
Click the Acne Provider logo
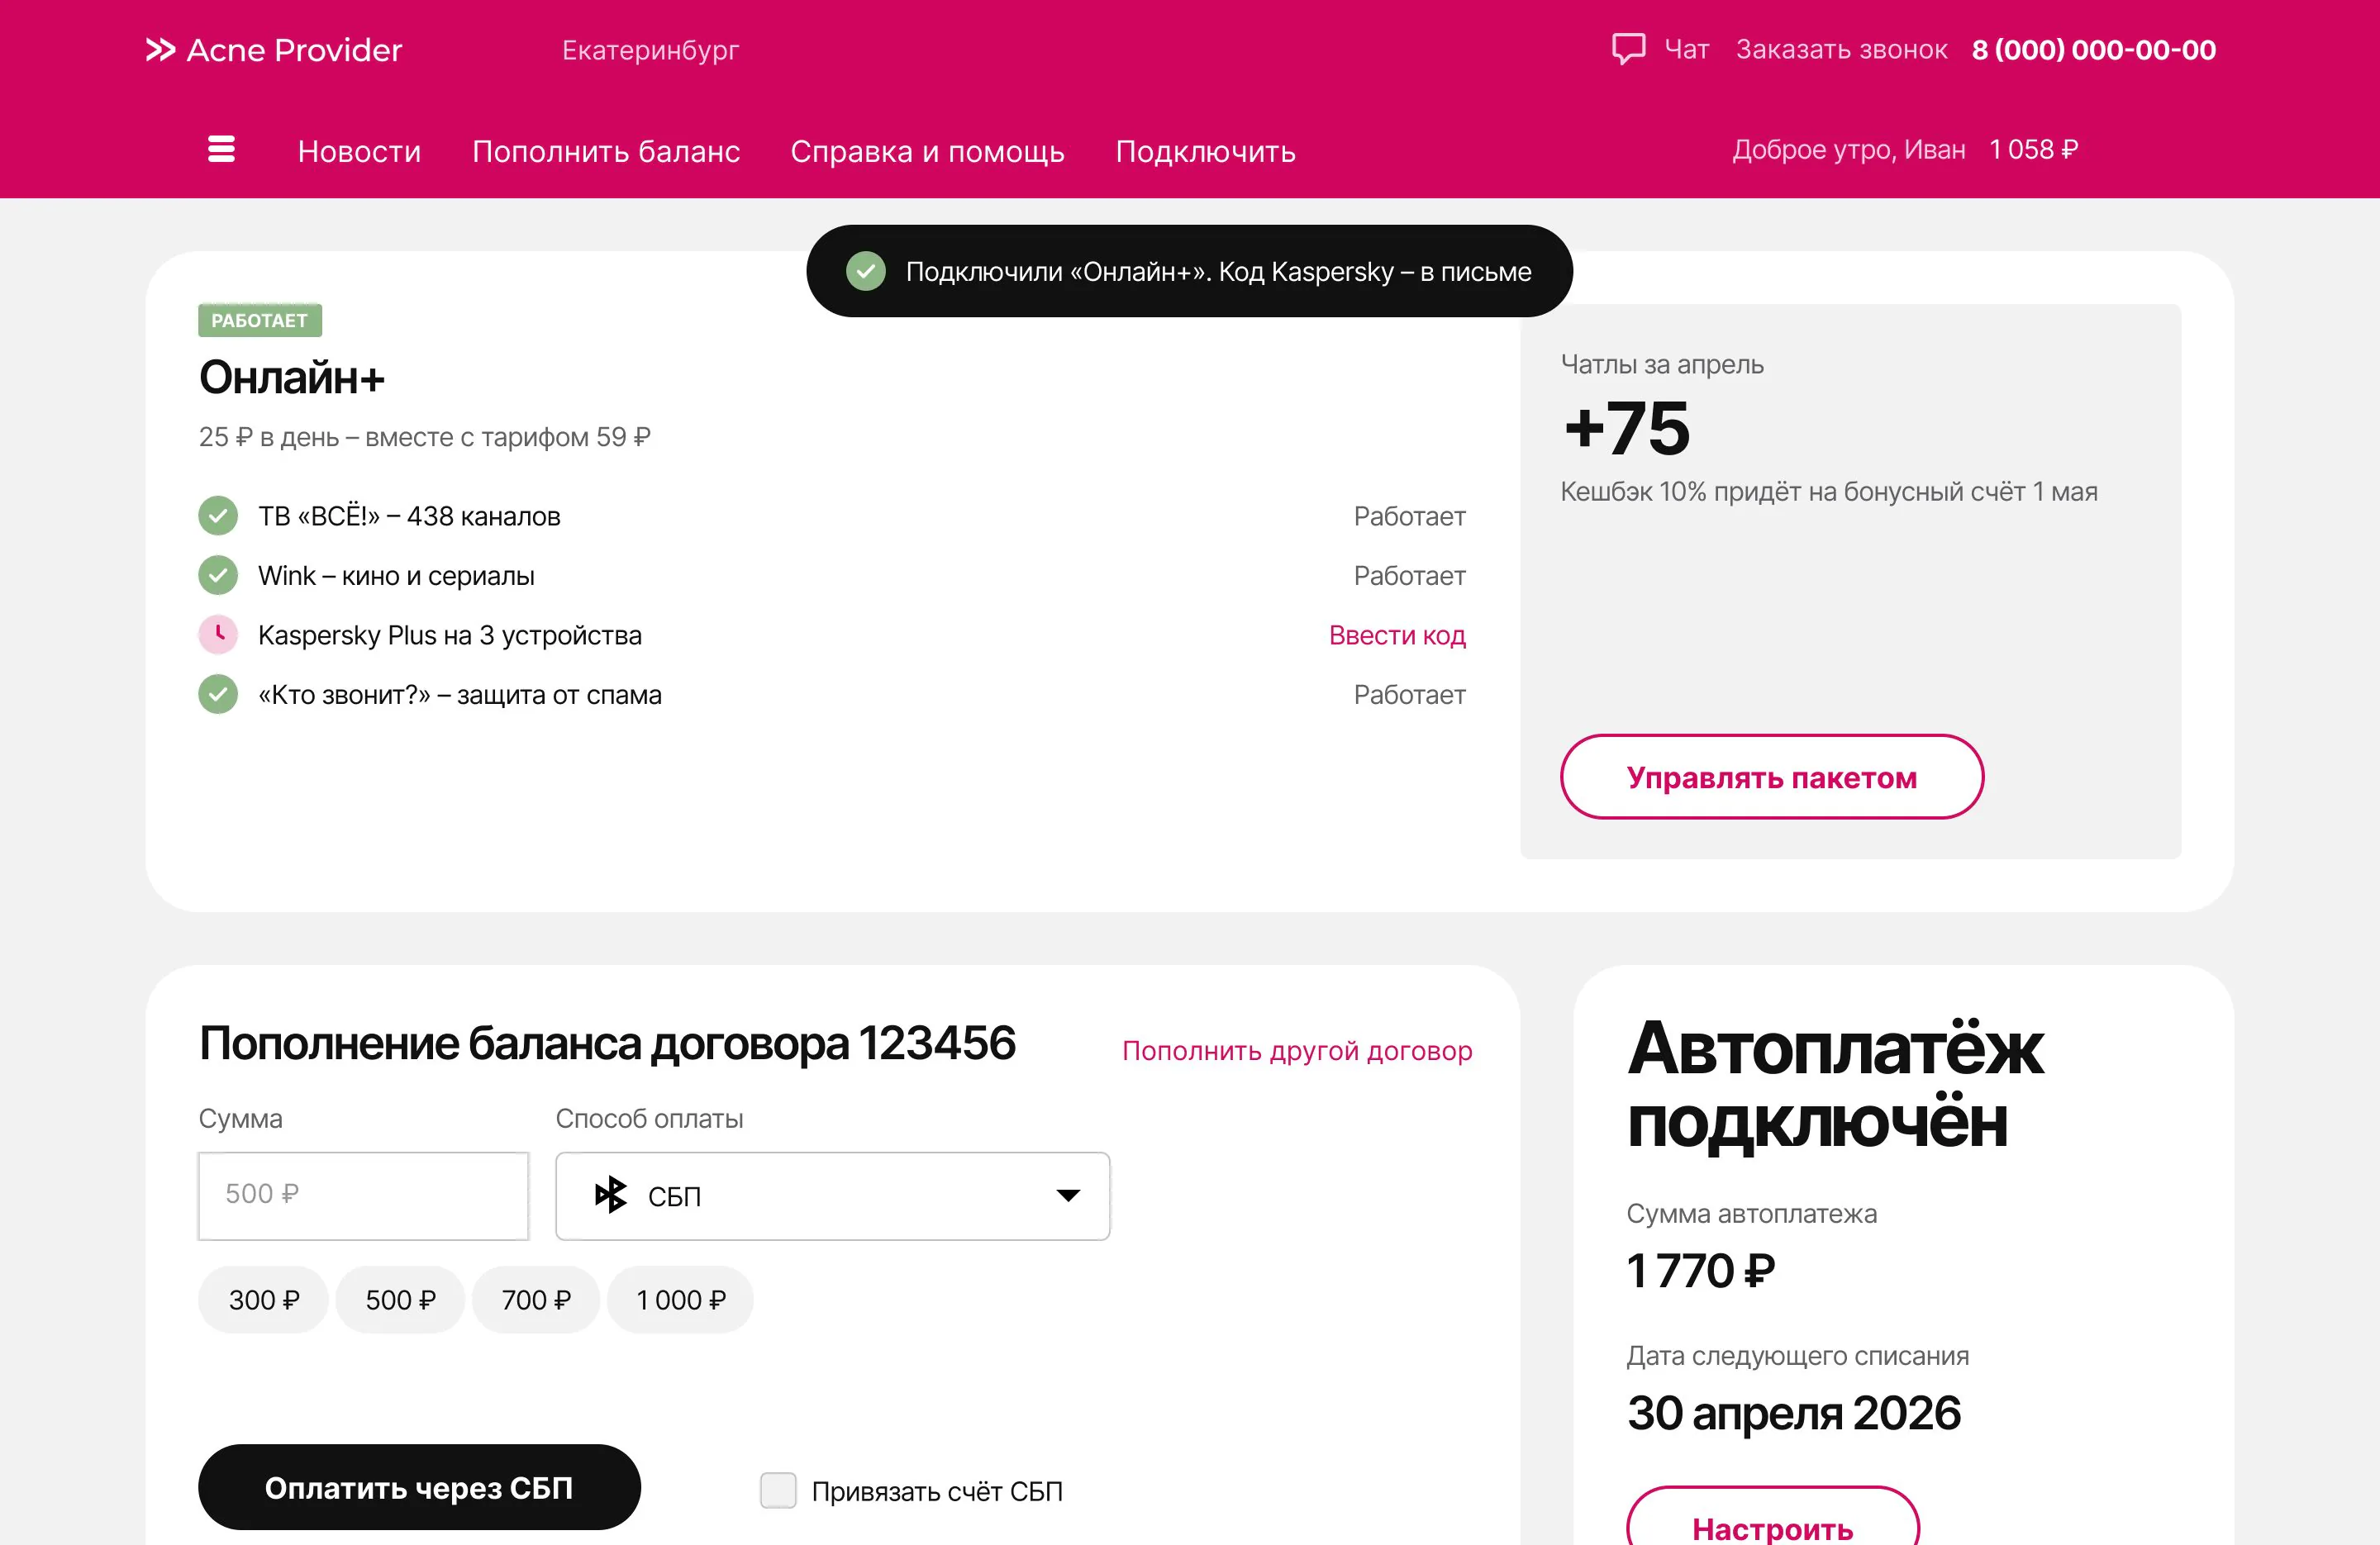click(x=274, y=50)
